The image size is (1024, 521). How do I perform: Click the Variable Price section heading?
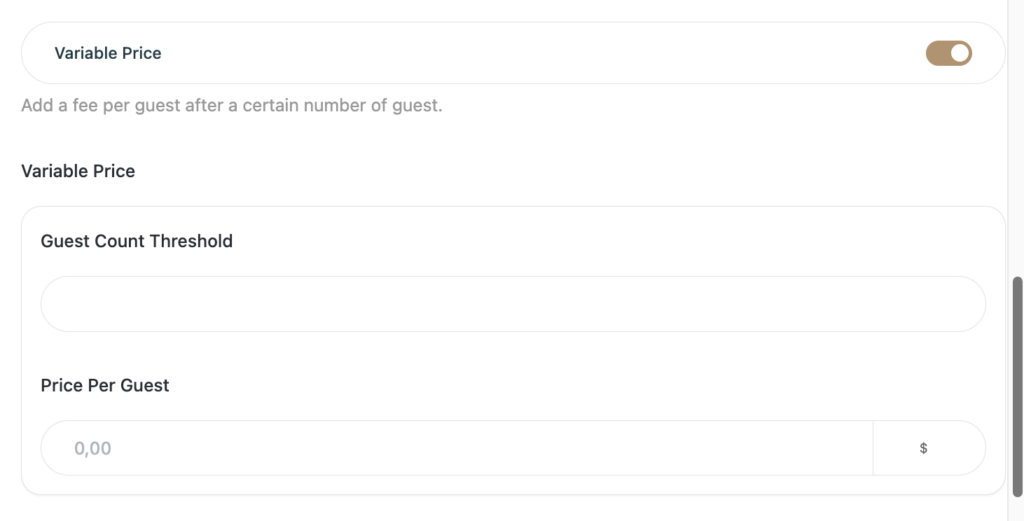[78, 171]
